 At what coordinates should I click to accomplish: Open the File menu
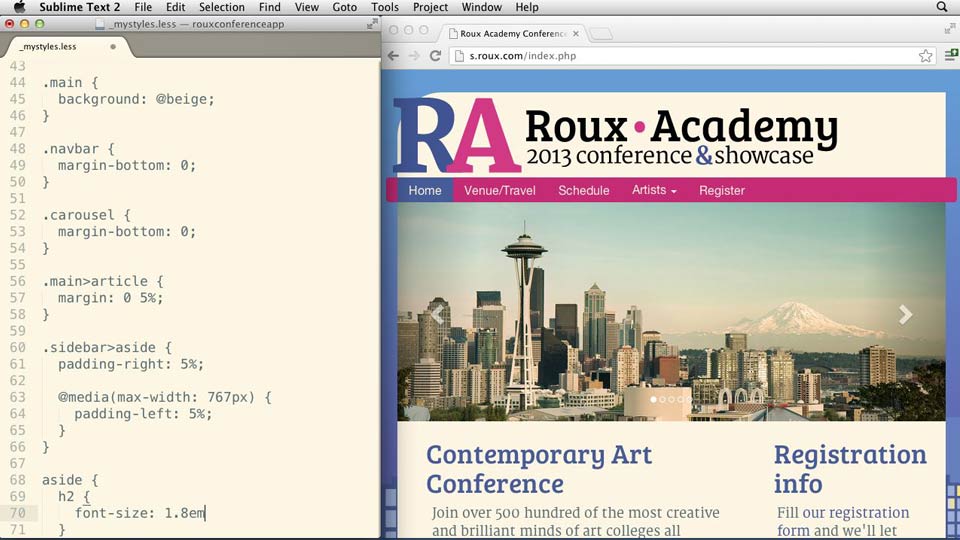tap(143, 7)
